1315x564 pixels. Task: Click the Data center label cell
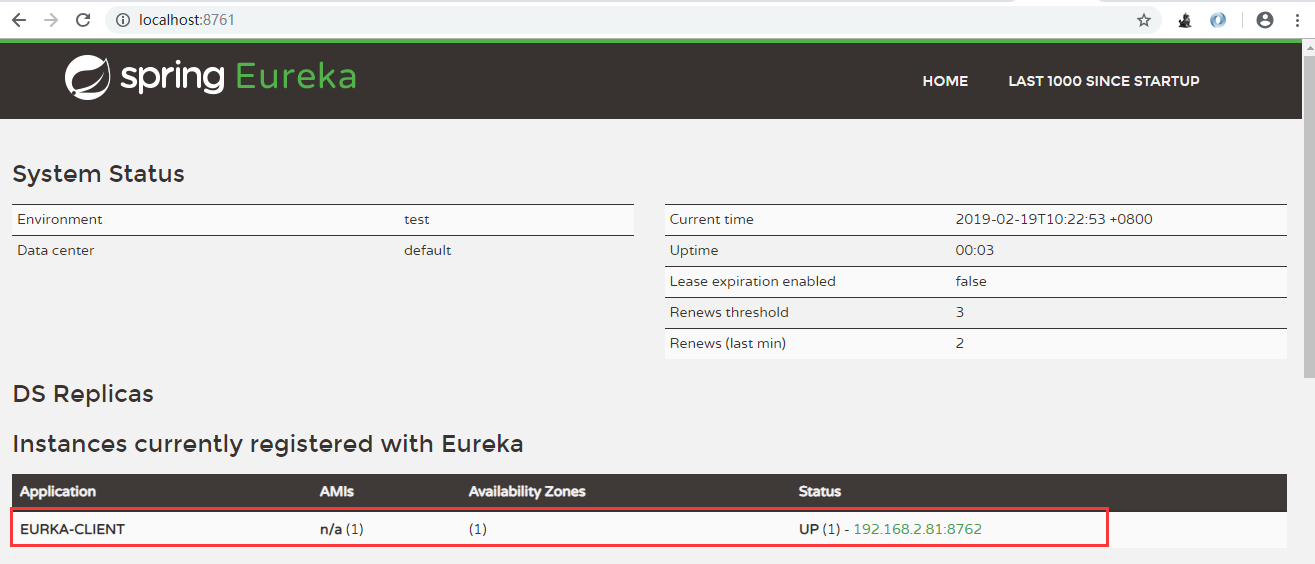56,250
